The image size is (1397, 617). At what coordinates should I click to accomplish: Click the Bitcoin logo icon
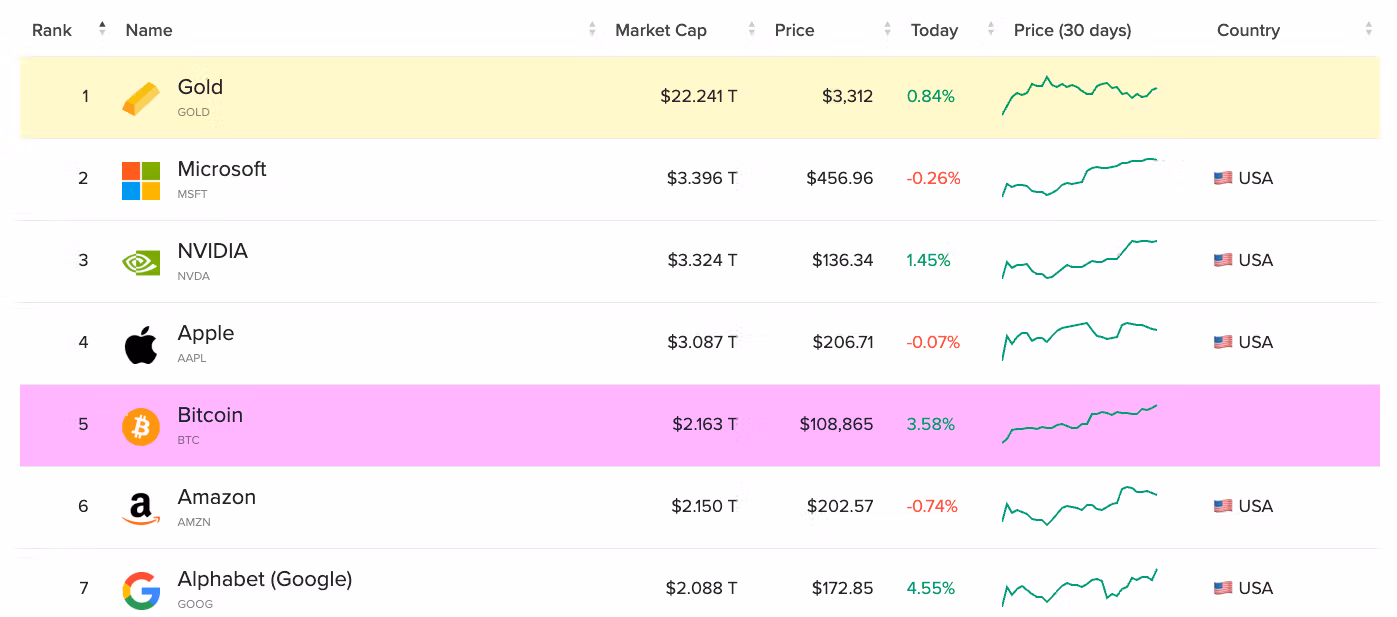pos(141,426)
